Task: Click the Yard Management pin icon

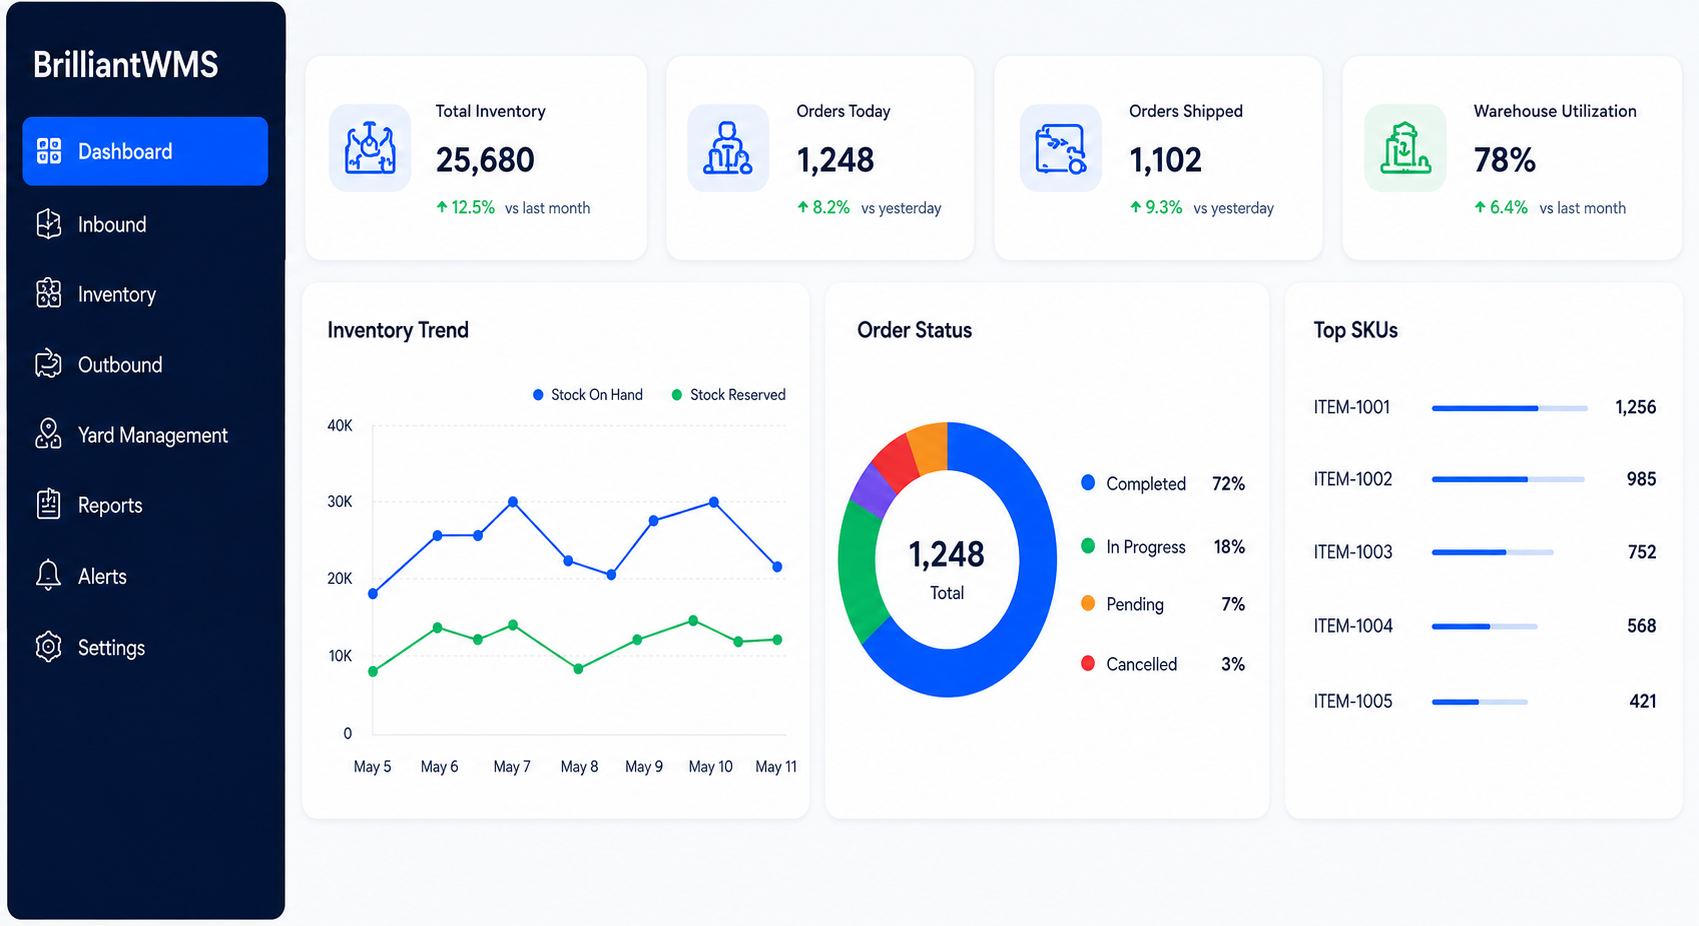Action: point(49,434)
